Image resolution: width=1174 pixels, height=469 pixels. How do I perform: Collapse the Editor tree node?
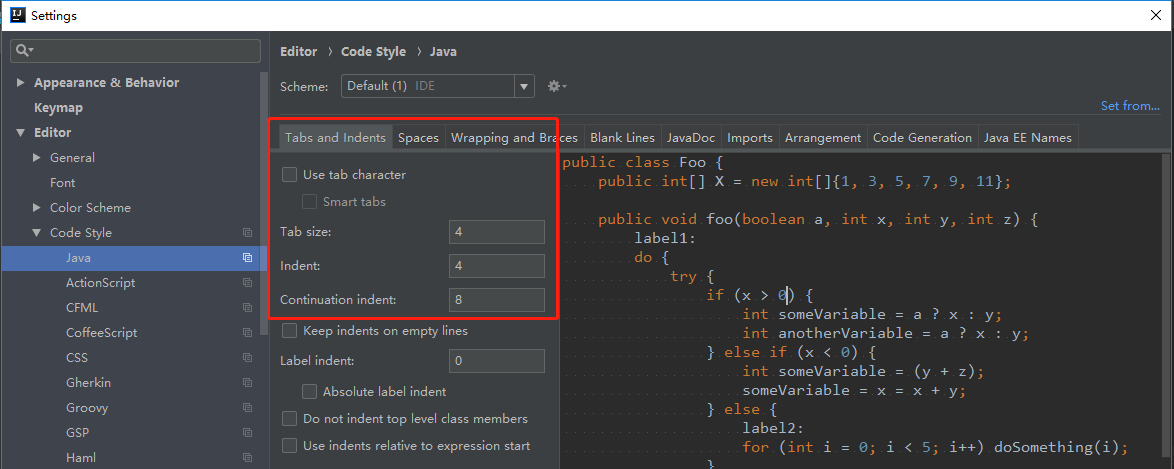pos(20,133)
